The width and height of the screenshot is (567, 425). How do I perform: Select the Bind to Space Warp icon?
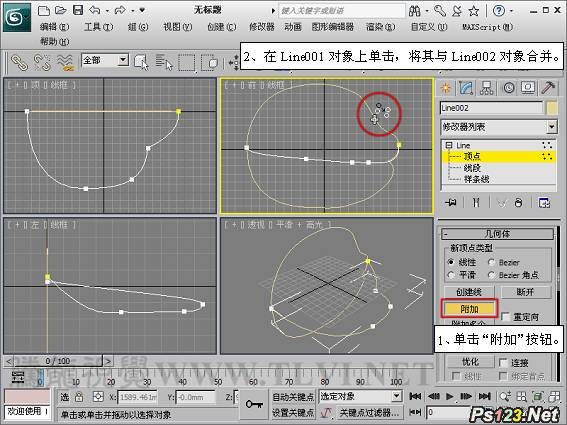point(65,62)
